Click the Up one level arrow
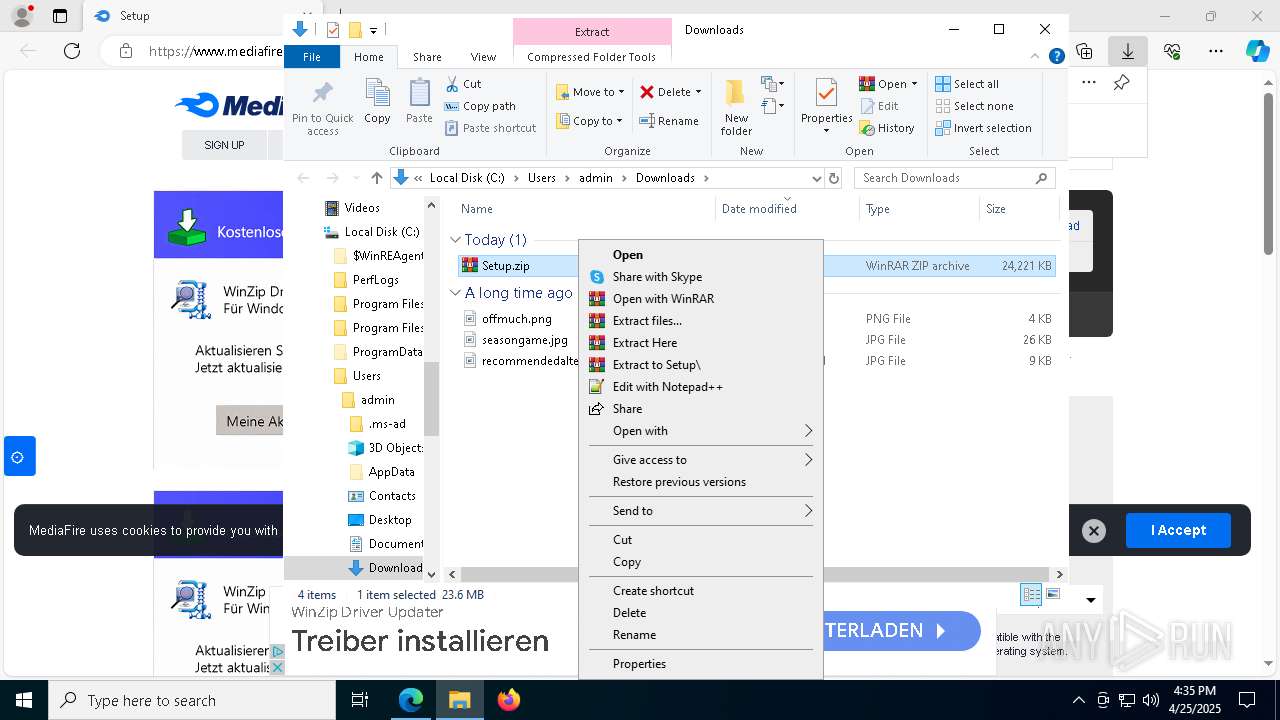This screenshot has height=720, width=1280. click(x=376, y=178)
